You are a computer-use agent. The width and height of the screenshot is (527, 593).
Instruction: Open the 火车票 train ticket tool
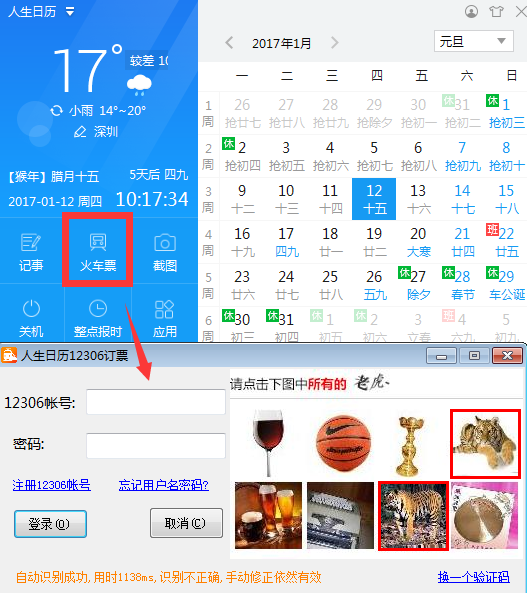(x=98, y=251)
